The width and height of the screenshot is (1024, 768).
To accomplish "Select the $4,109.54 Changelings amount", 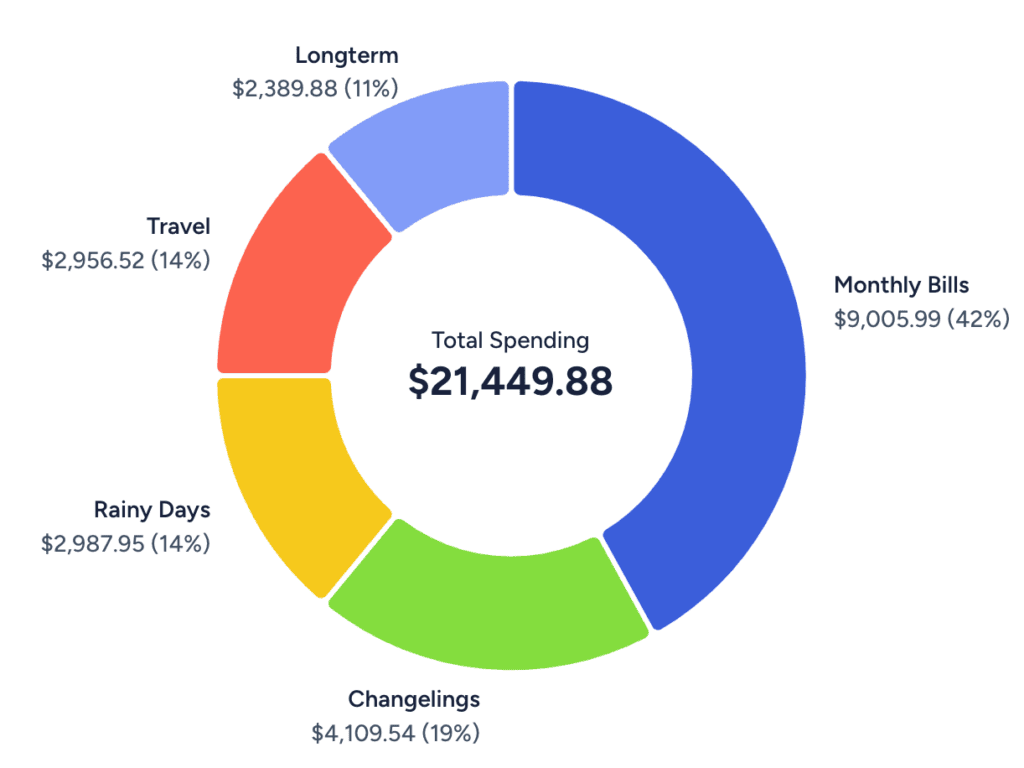I will pos(362,732).
